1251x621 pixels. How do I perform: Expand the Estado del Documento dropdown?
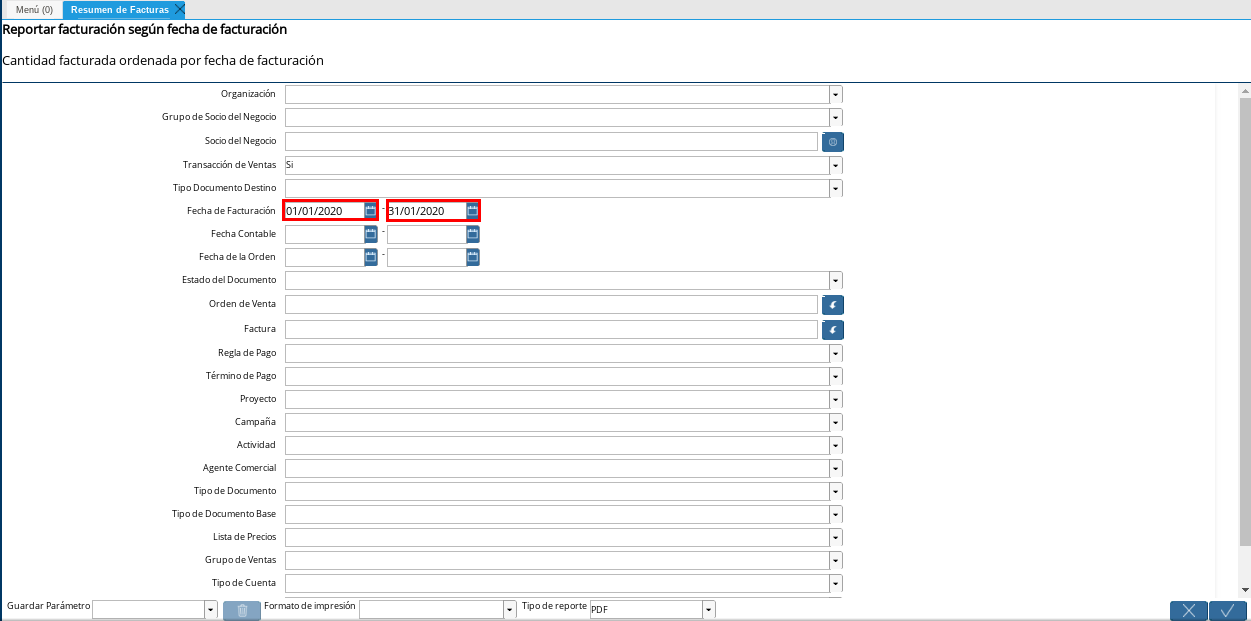835,281
